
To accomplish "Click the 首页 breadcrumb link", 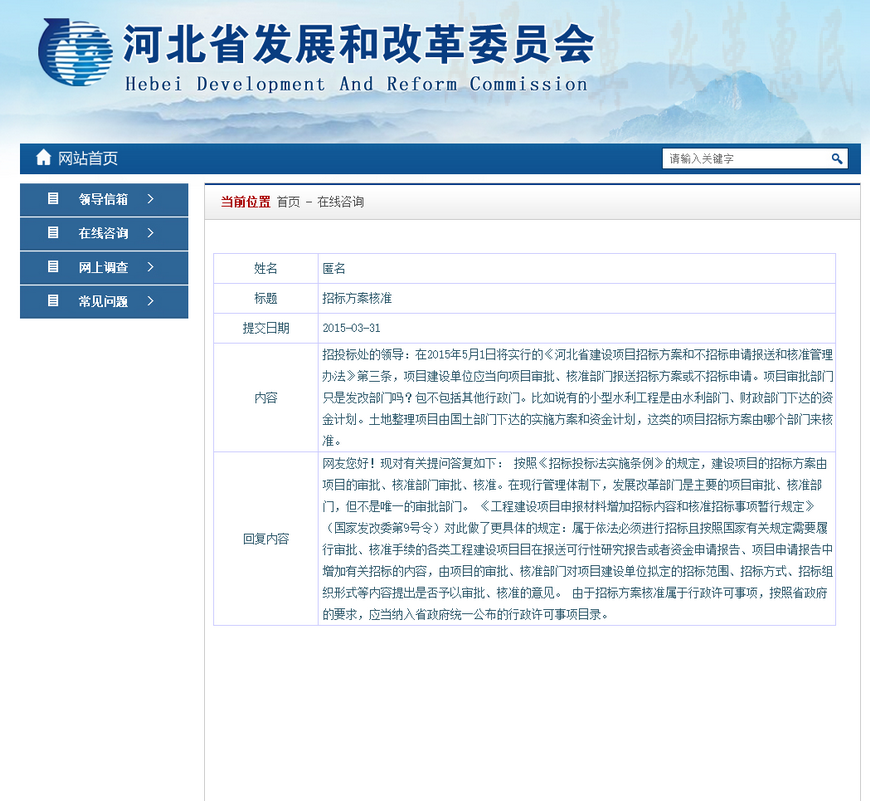I will [288, 202].
